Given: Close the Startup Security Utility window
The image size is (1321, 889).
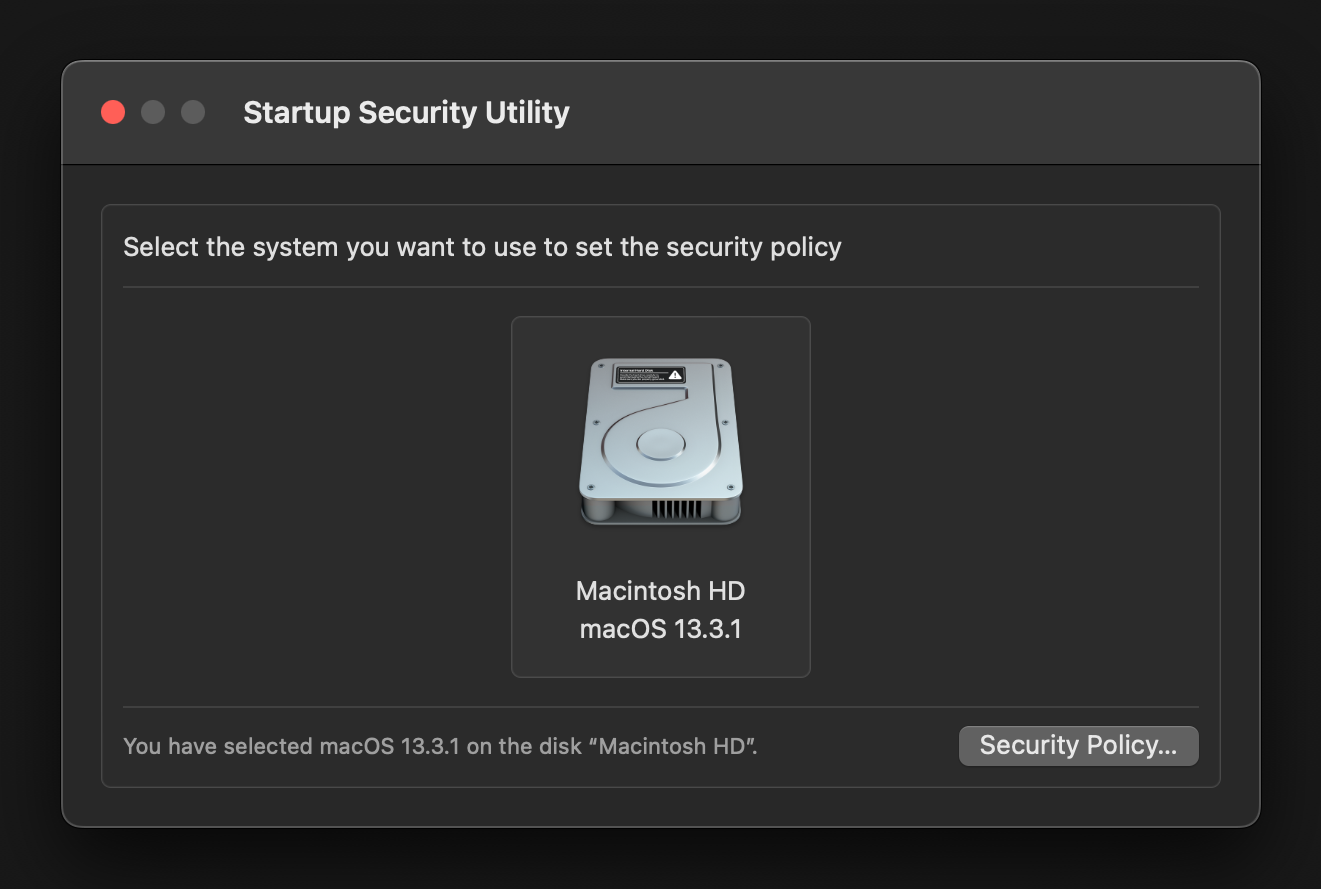Looking at the screenshot, I should (x=113, y=112).
